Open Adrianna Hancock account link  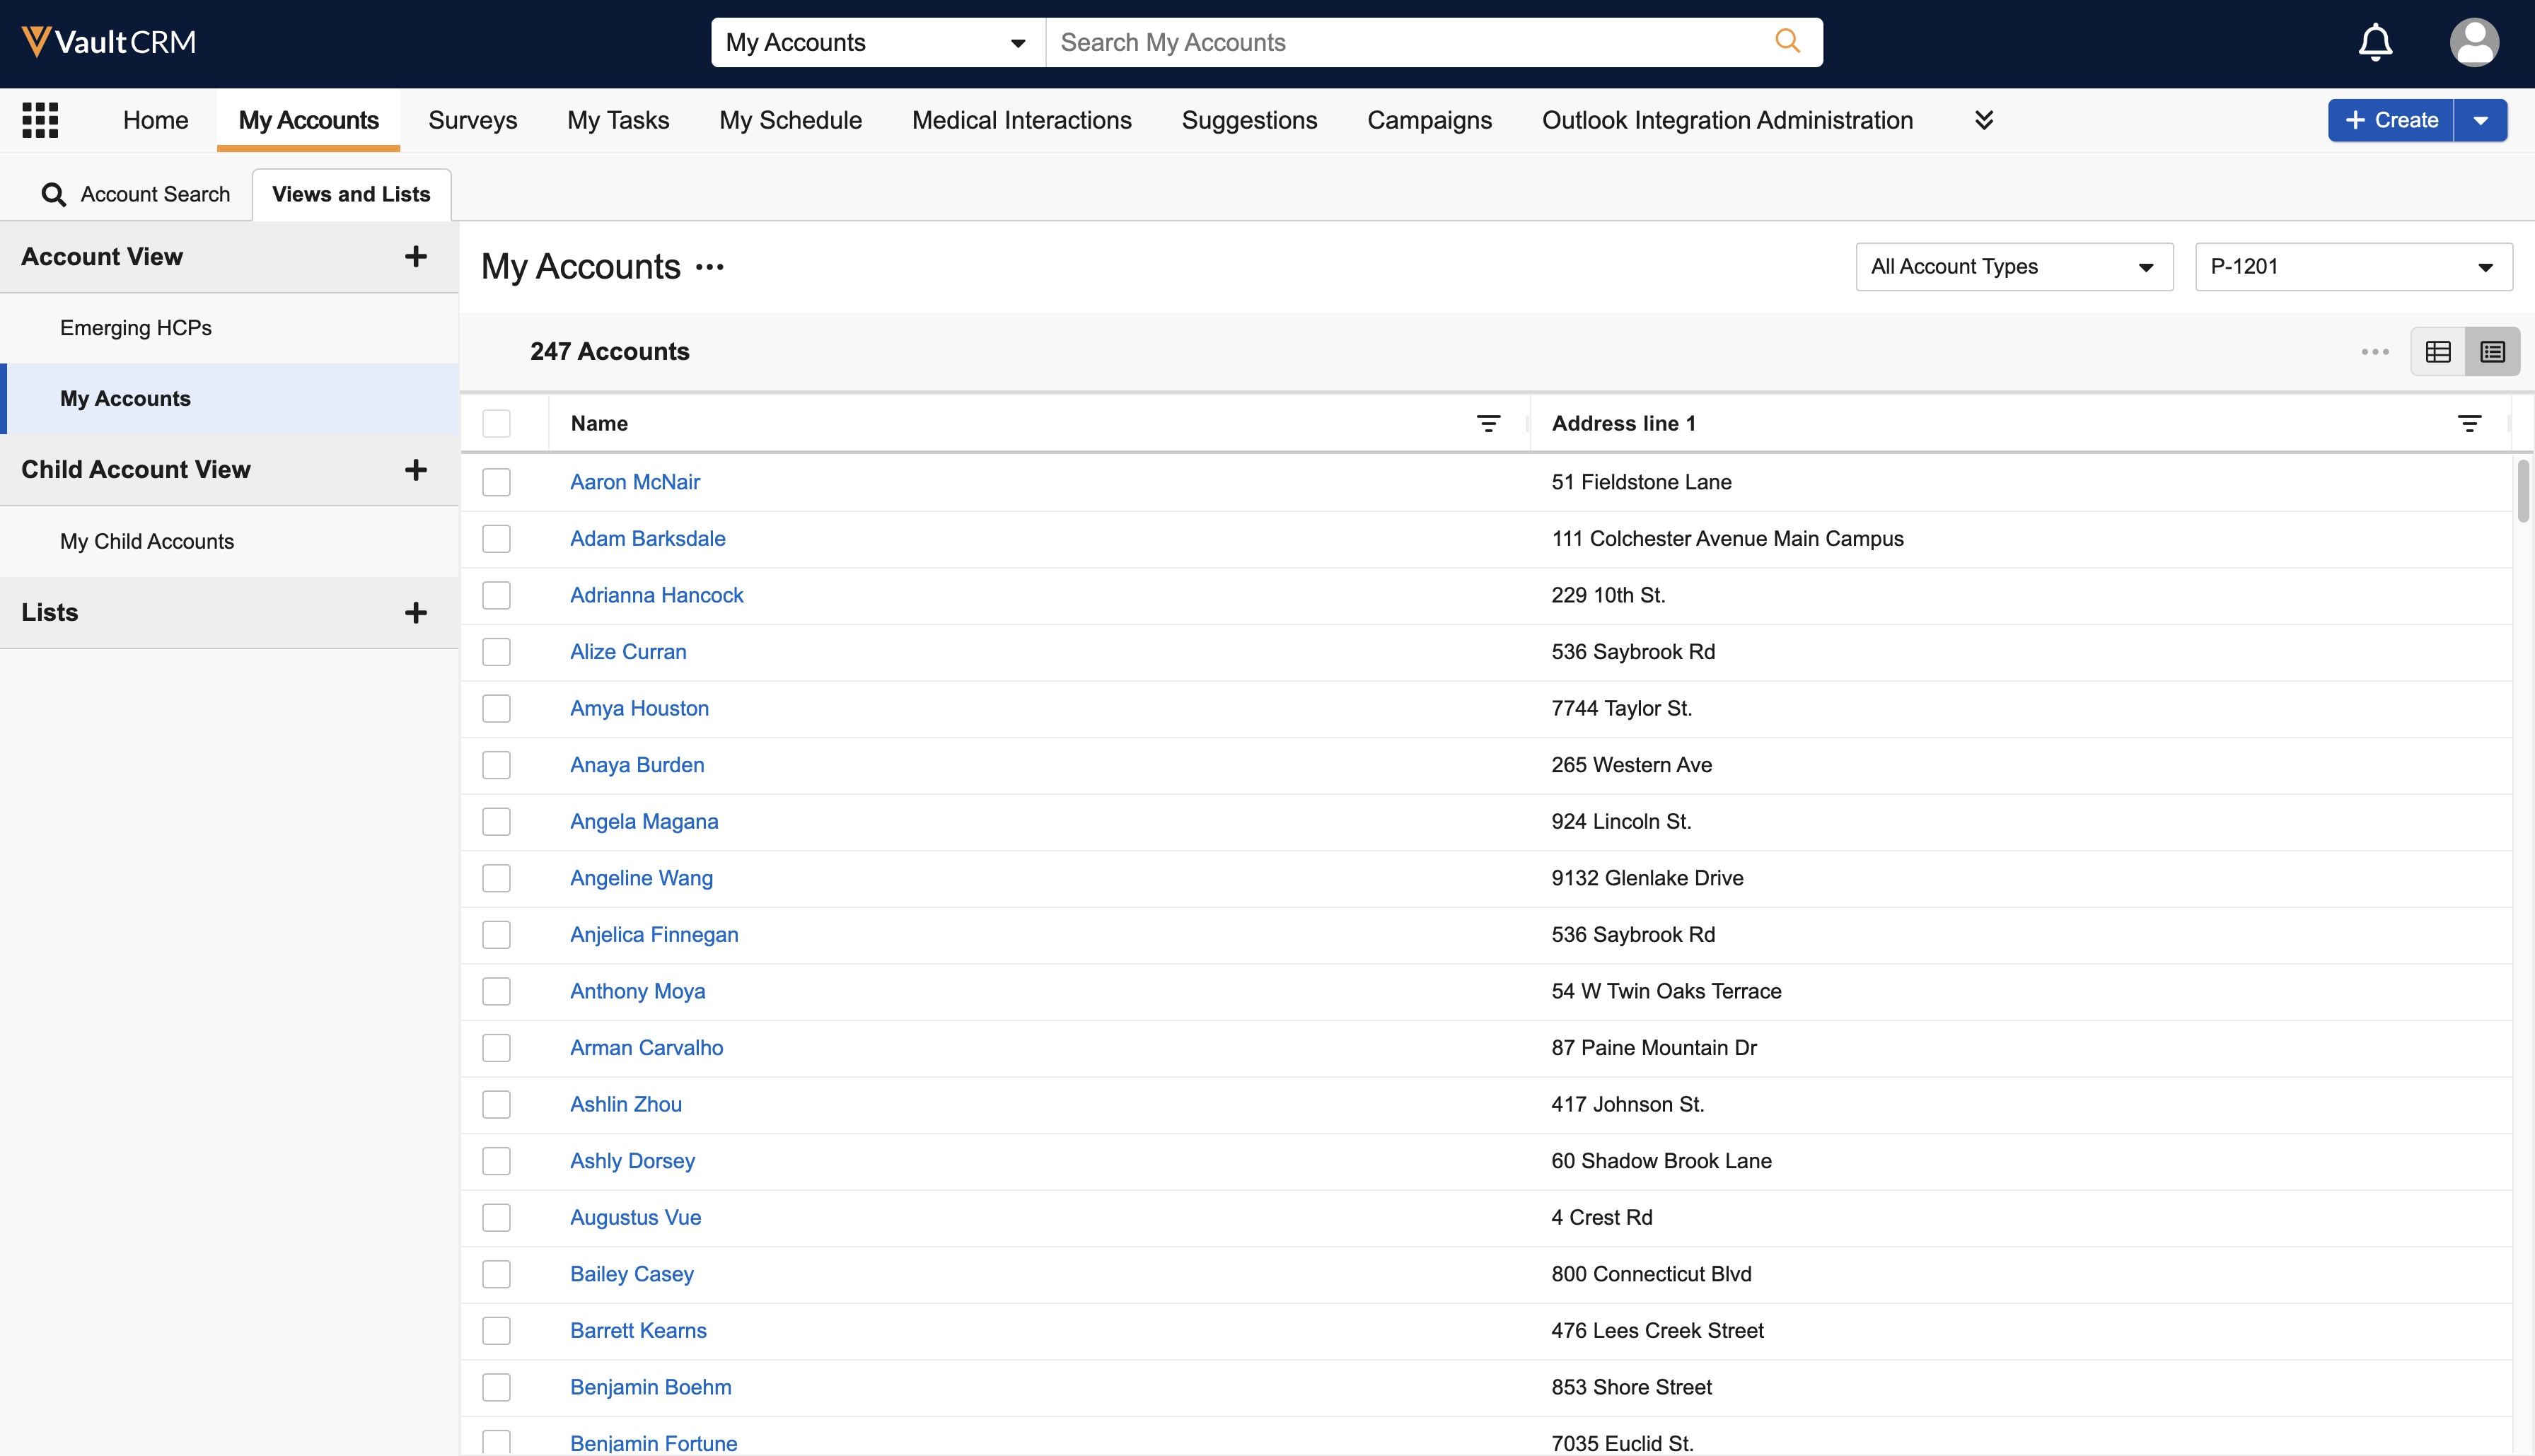pos(656,595)
